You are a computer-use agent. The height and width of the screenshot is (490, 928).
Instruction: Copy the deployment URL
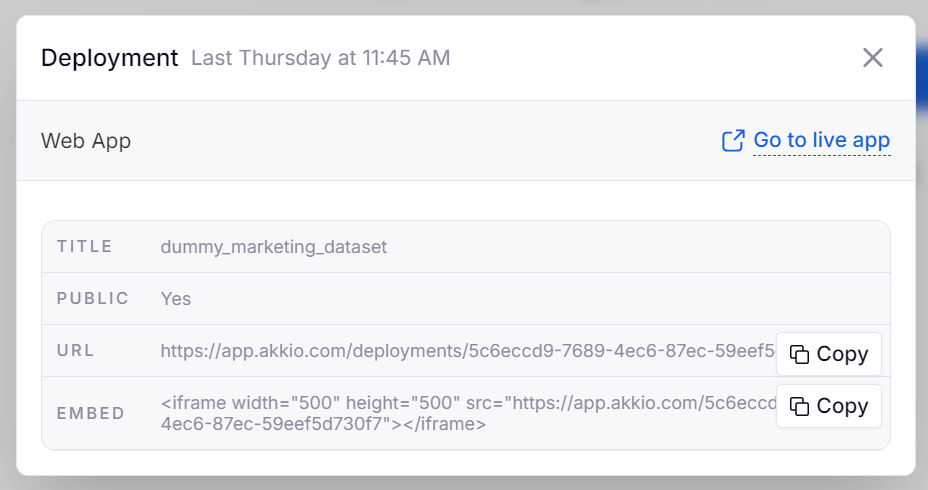pos(829,354)
